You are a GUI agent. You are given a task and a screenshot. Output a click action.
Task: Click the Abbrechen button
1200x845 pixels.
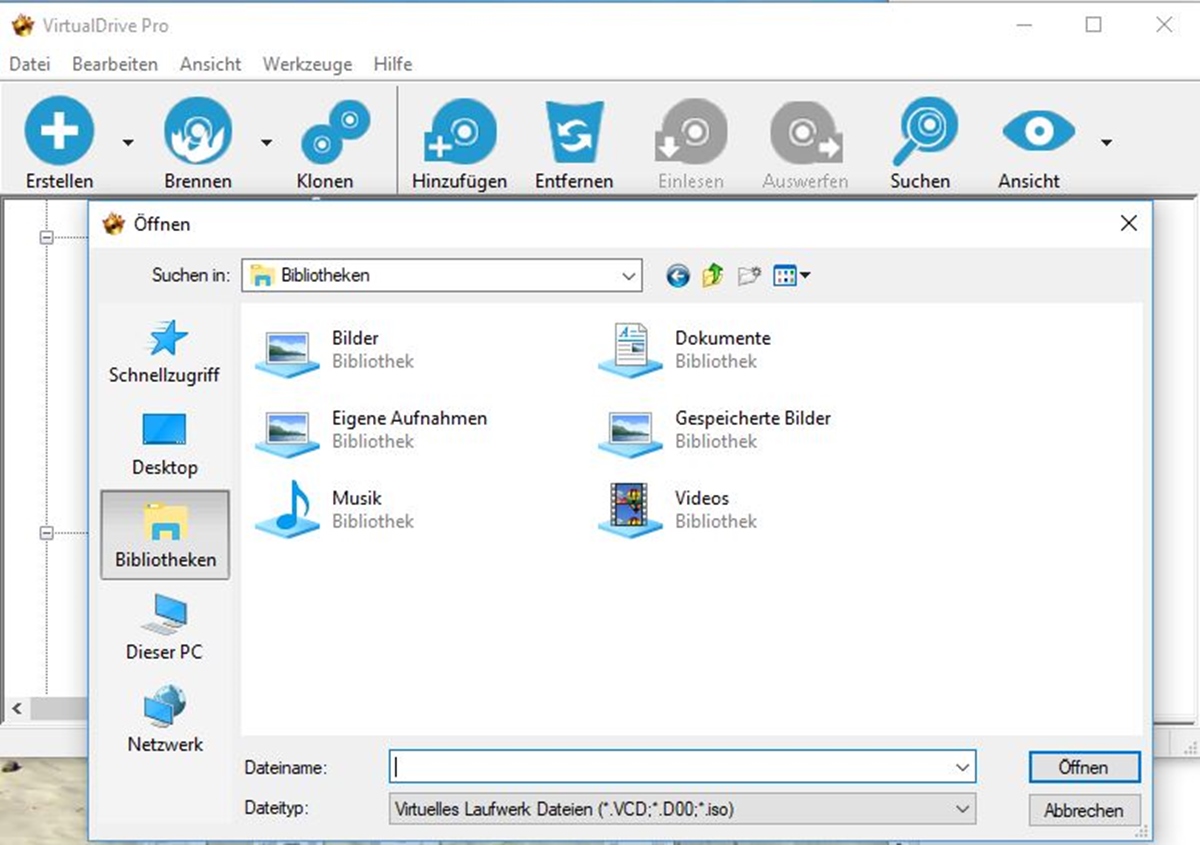[x=1084, y=810]
